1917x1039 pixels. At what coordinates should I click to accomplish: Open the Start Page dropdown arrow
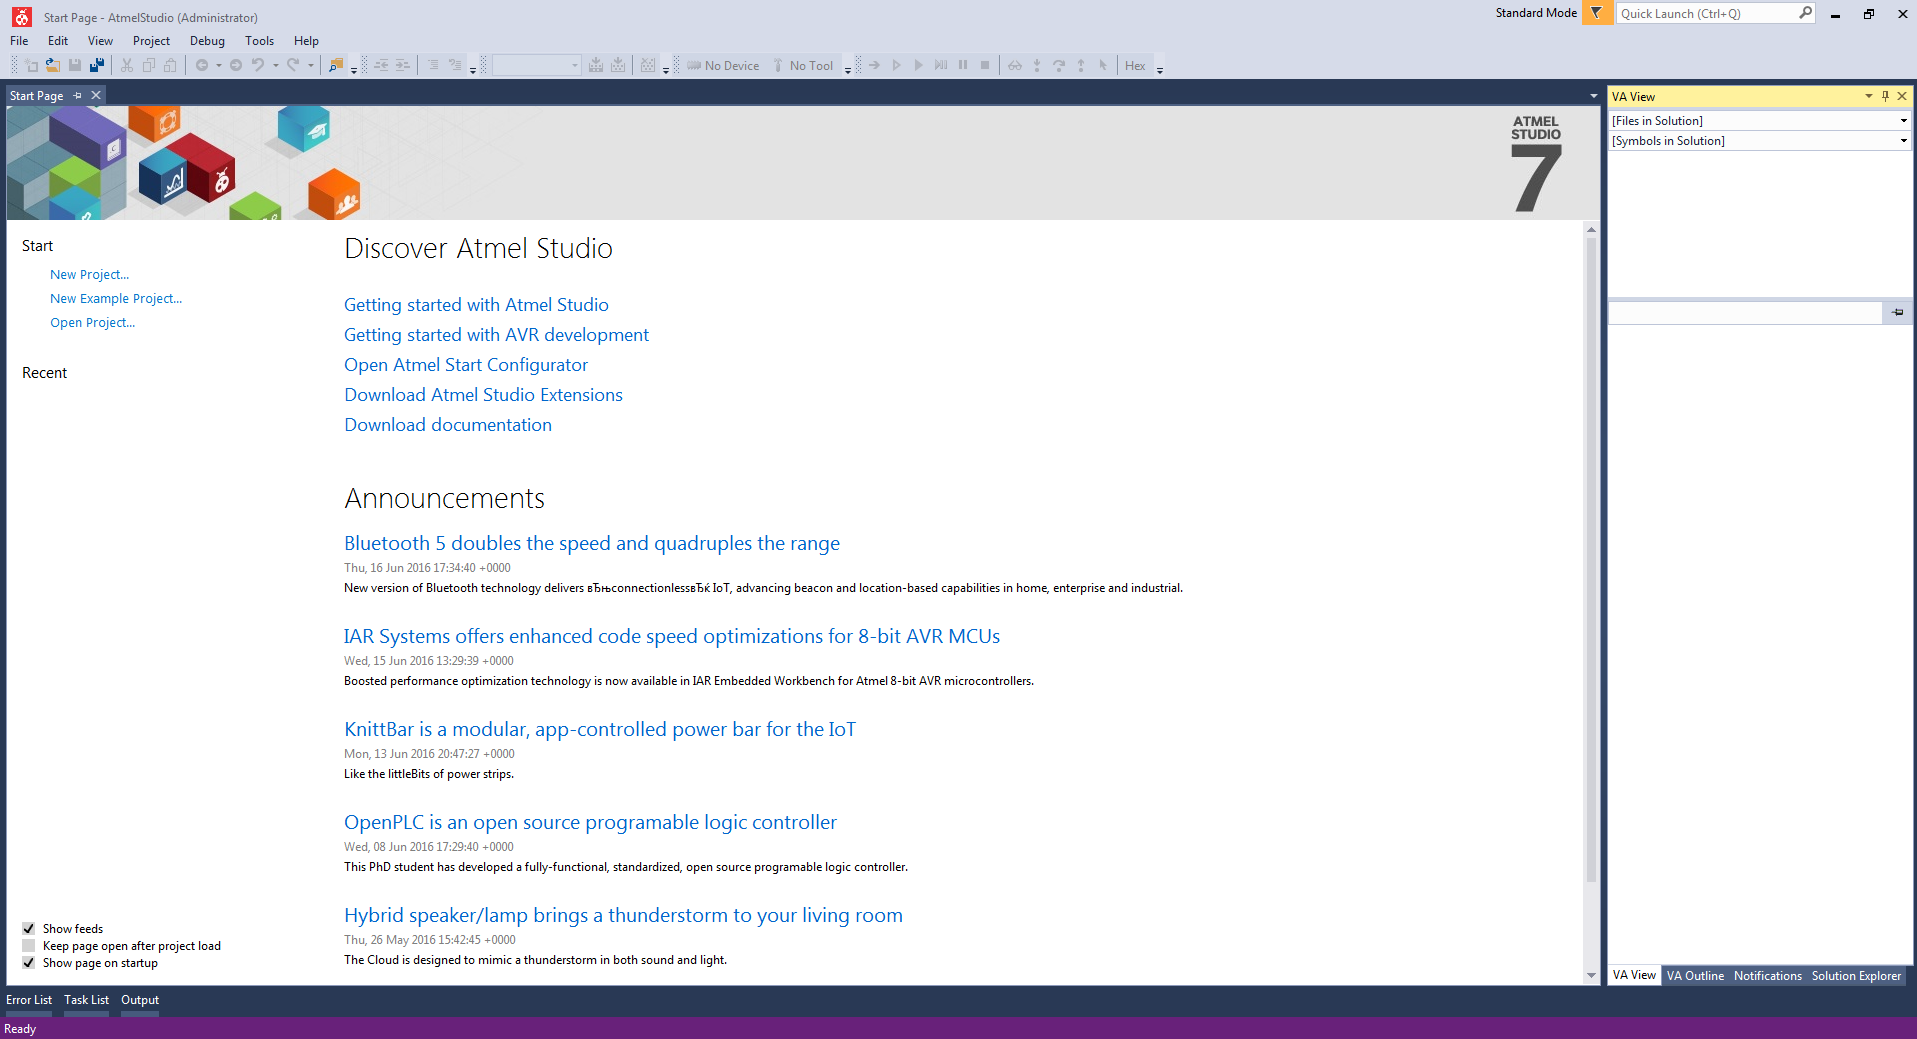pos(1592,95)
